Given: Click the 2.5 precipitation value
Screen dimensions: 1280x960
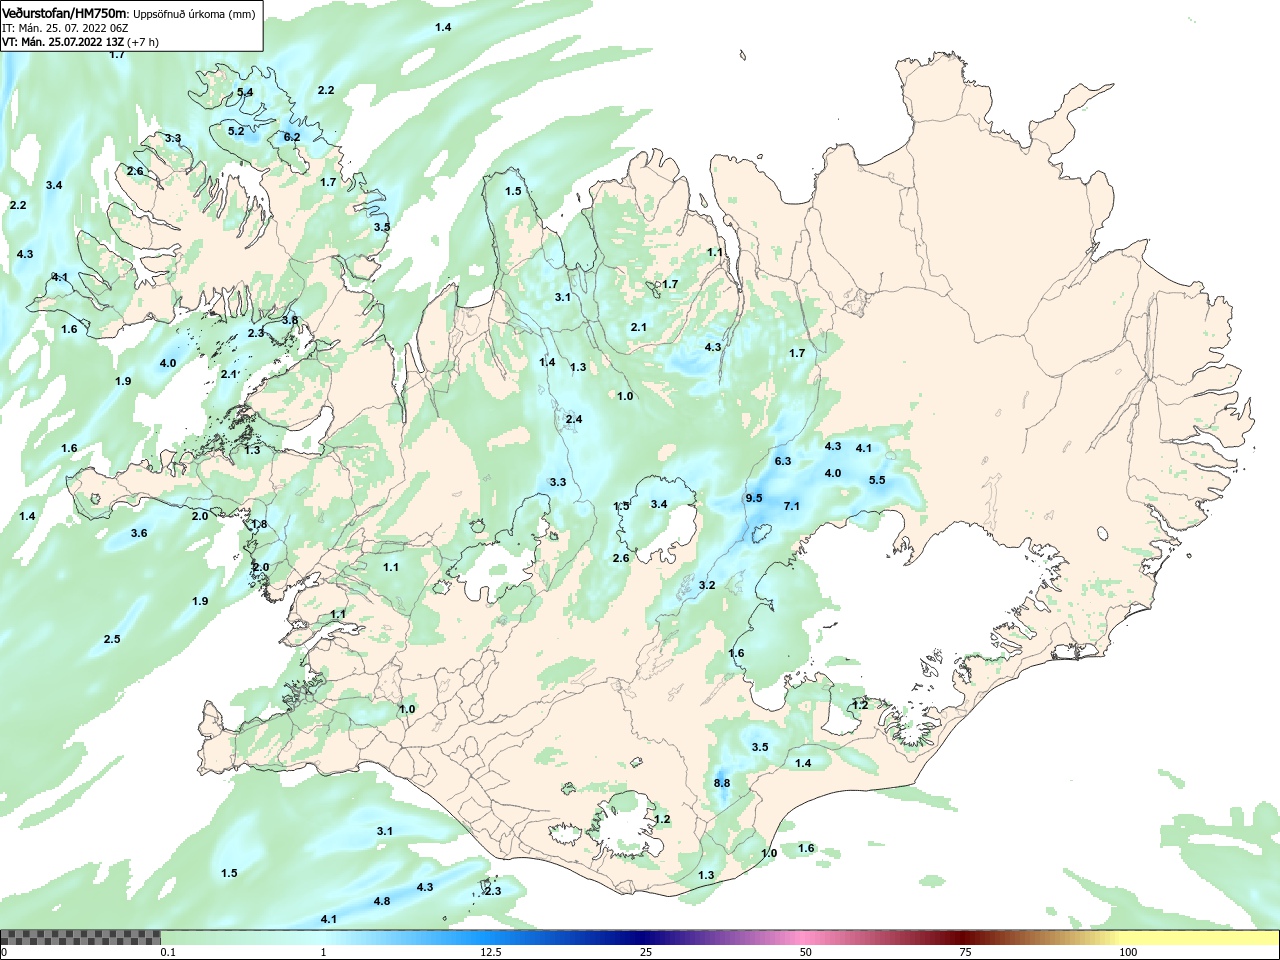Looking at the screenshot, I should pos(112,639).
